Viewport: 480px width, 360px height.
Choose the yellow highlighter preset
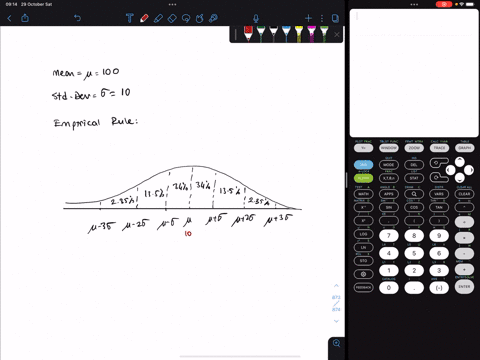299,34
